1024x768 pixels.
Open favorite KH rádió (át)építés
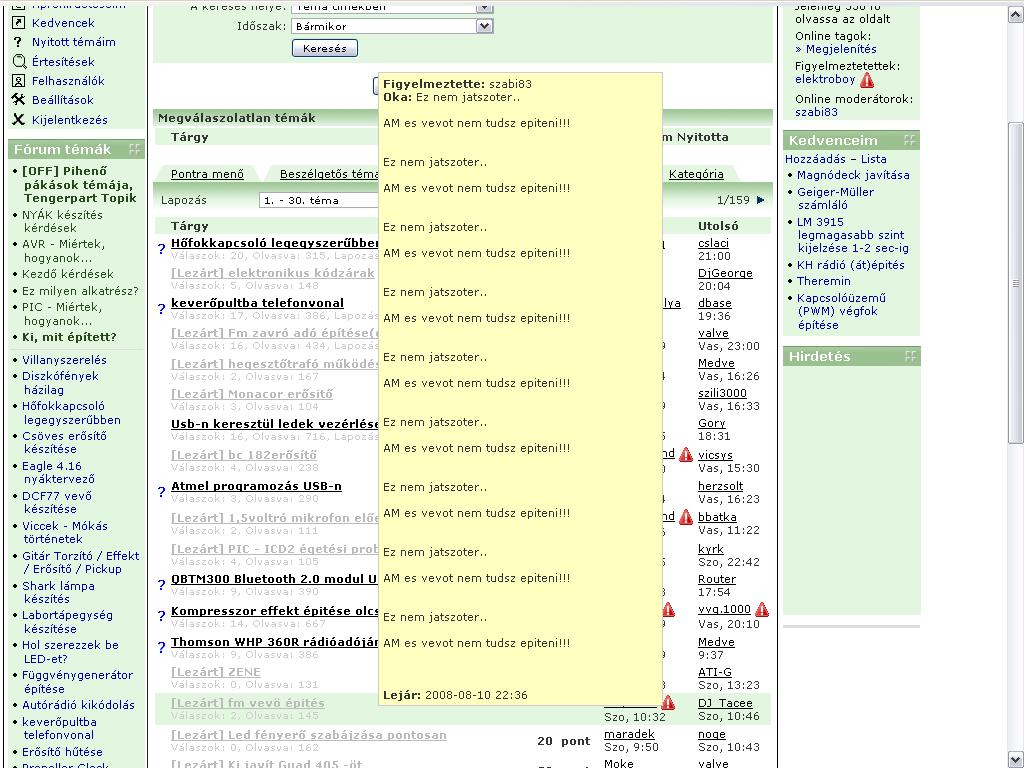tap(850, 265)
